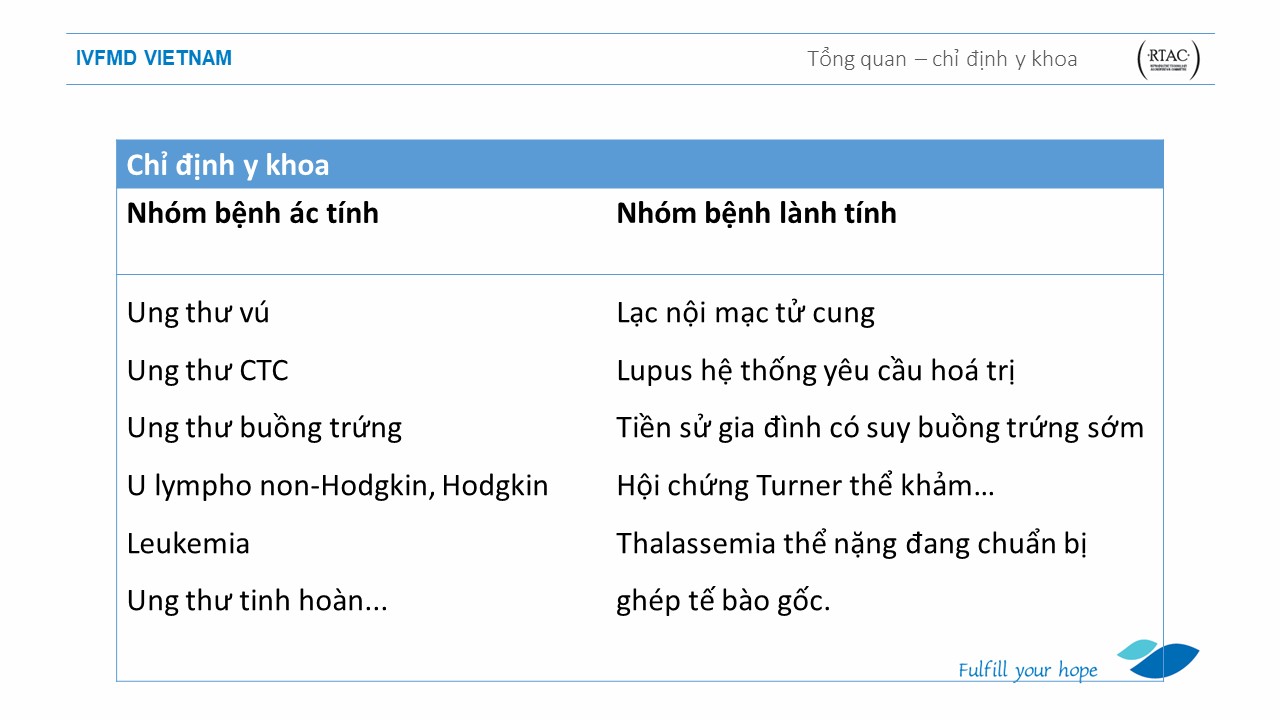Select the 'Nhóm bệnh lành tính' column heading
This screenshot has width=1280, height=720.
click(756, 213)
